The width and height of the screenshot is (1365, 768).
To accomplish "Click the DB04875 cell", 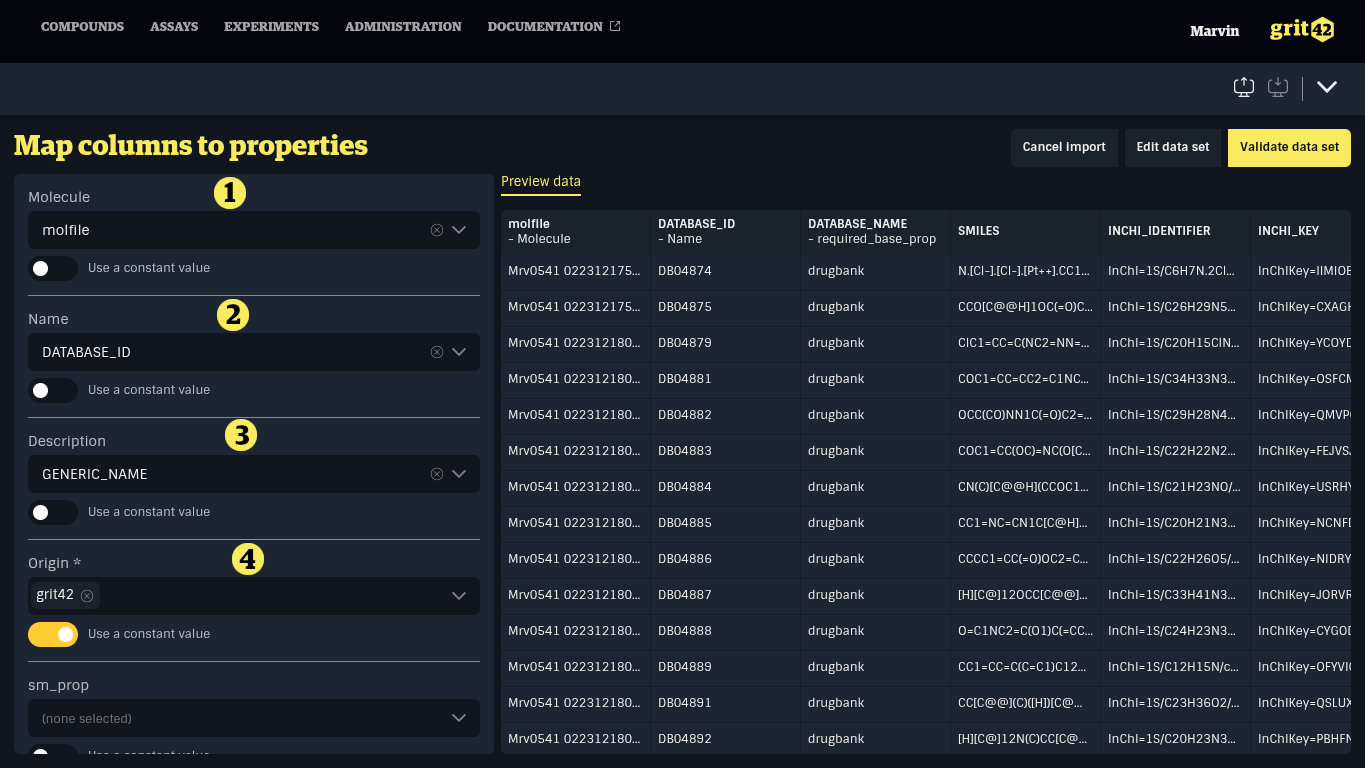I will tap(726, 307).
